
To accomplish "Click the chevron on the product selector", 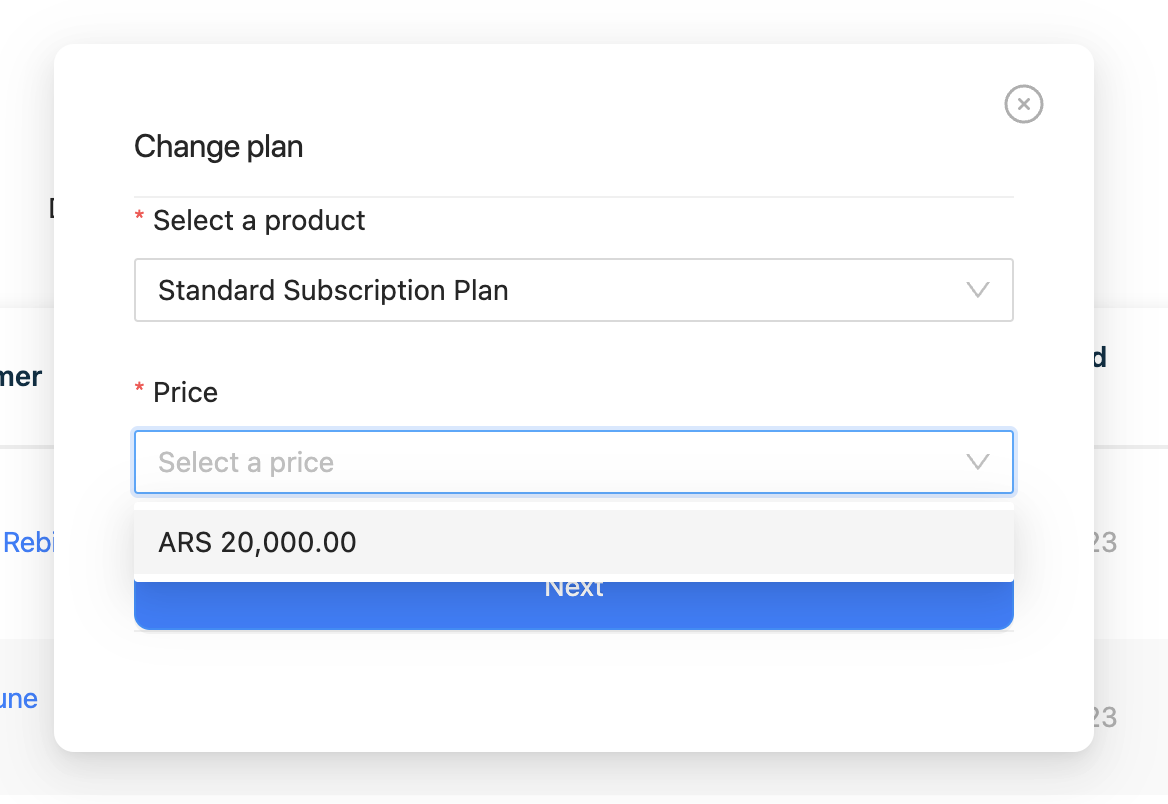I will click(x=977, y=290).
